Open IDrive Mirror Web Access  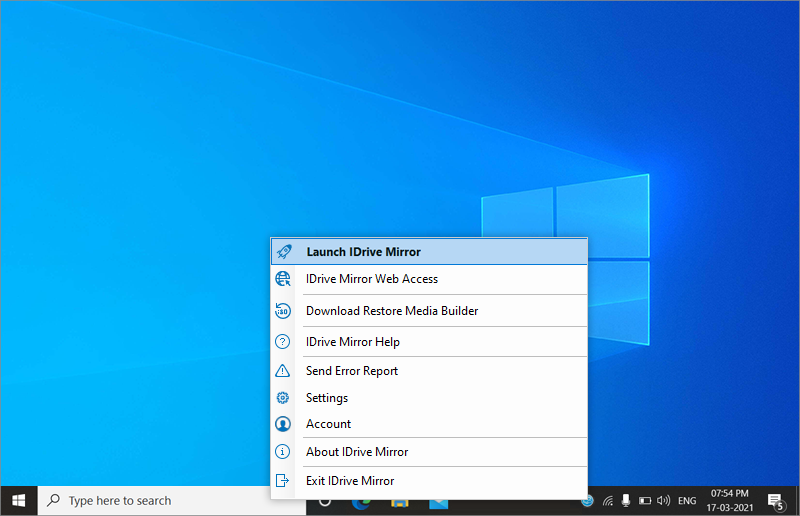pos(429,279)
